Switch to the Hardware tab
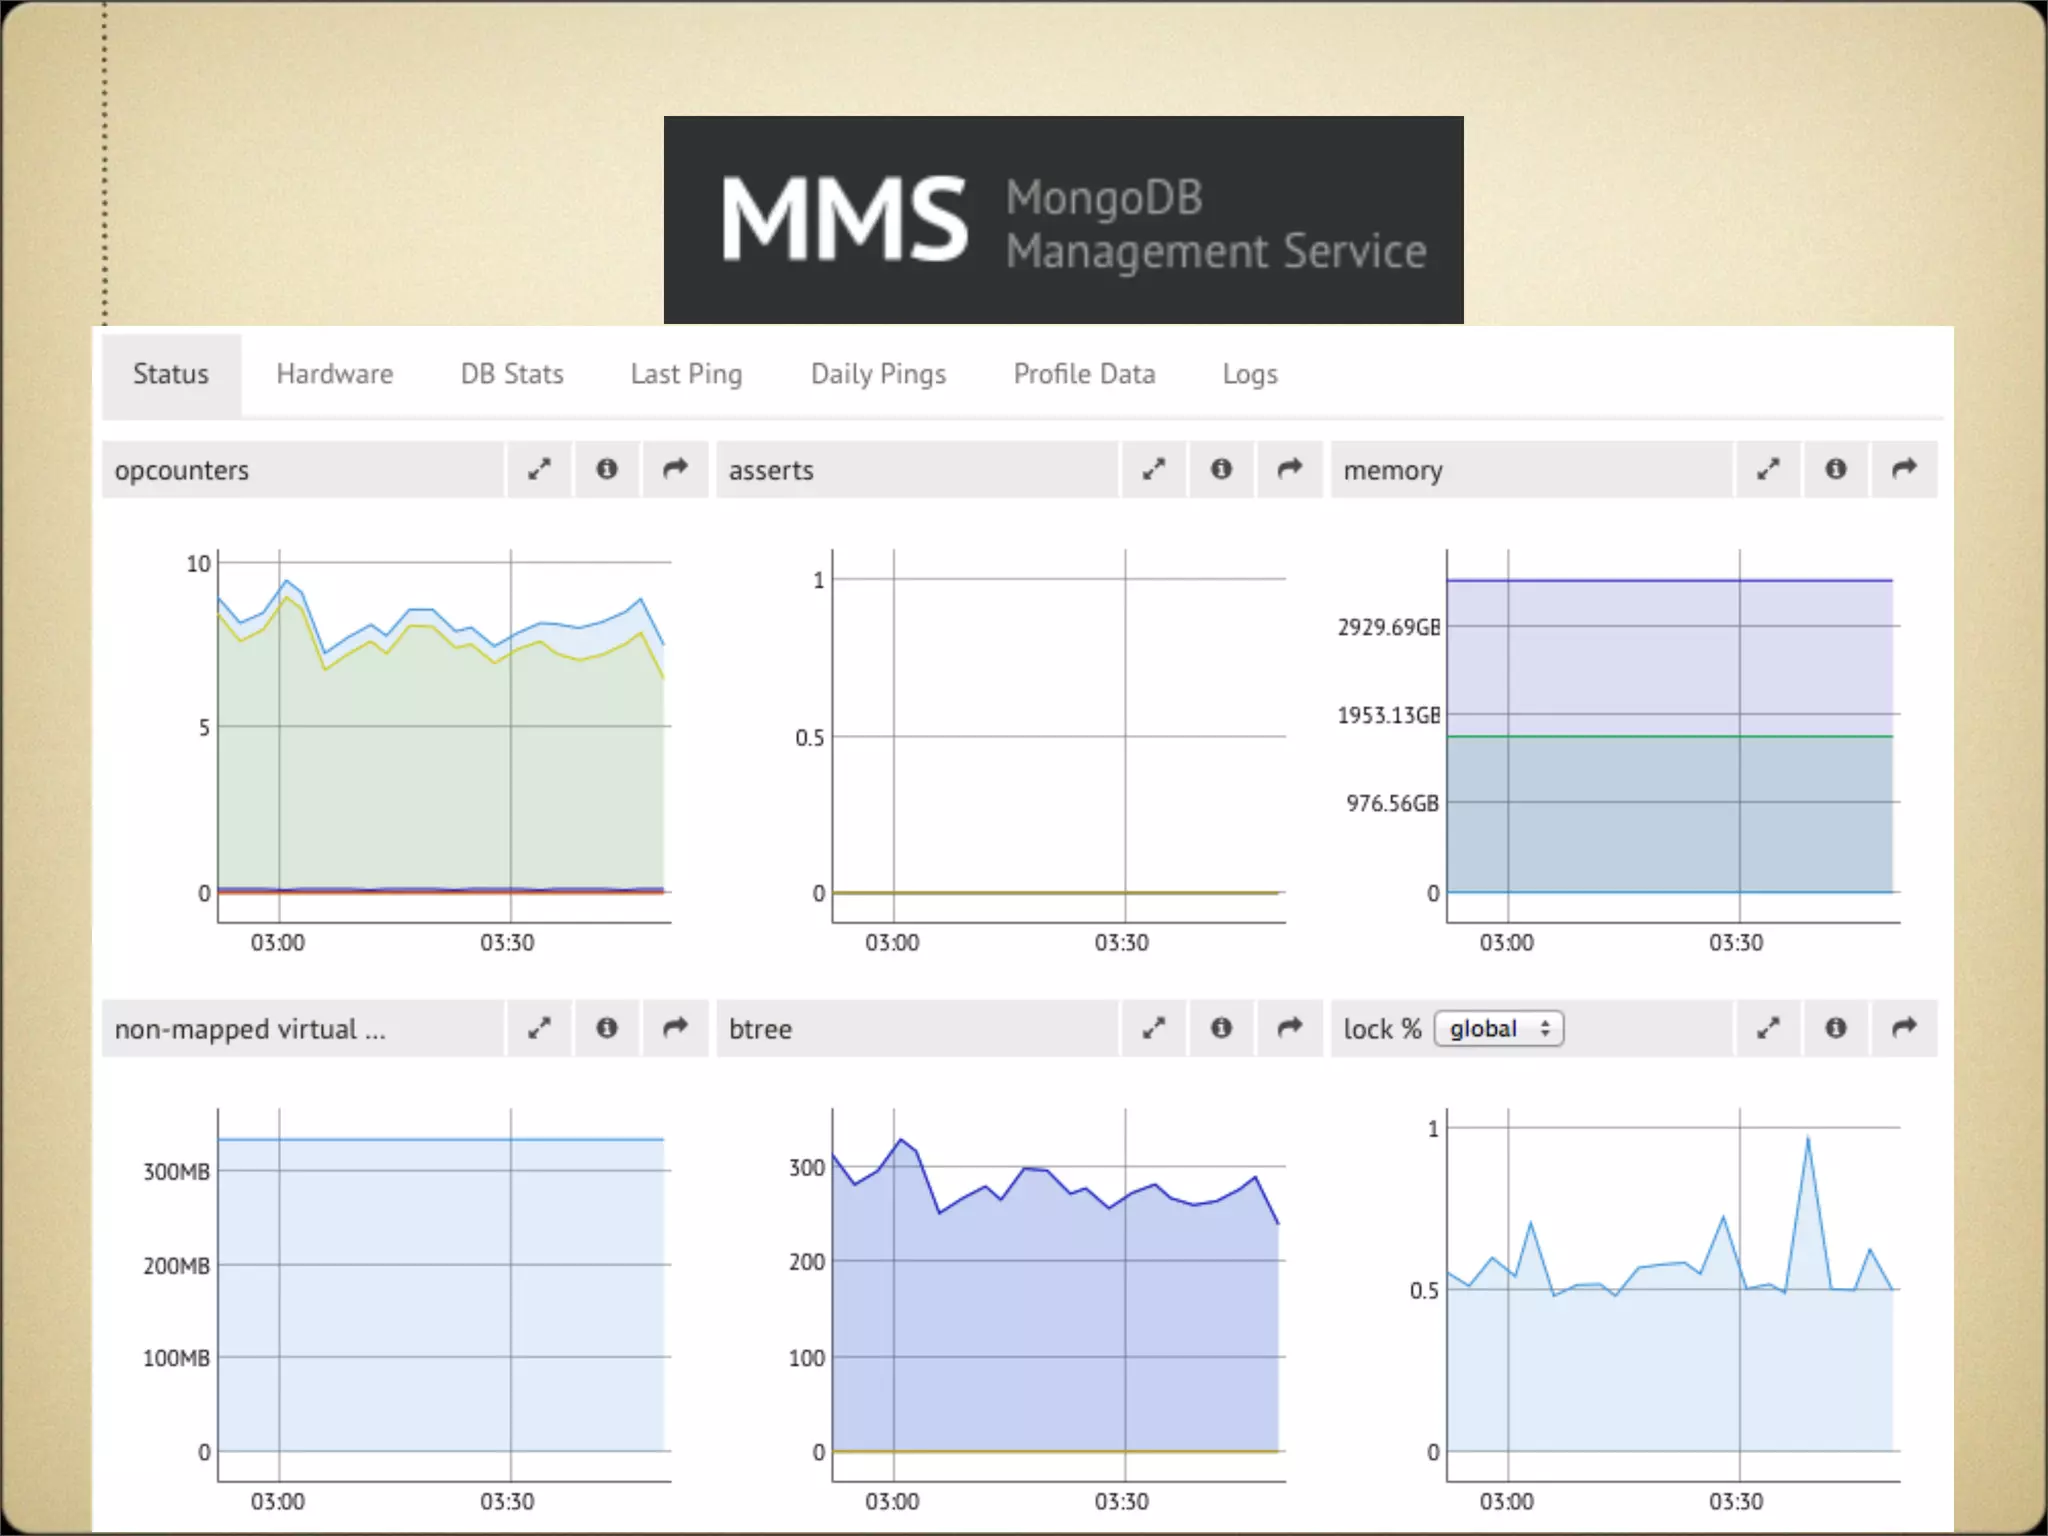The width and height of the screenshot is (2048, 1536). click(x=335, y=374)
